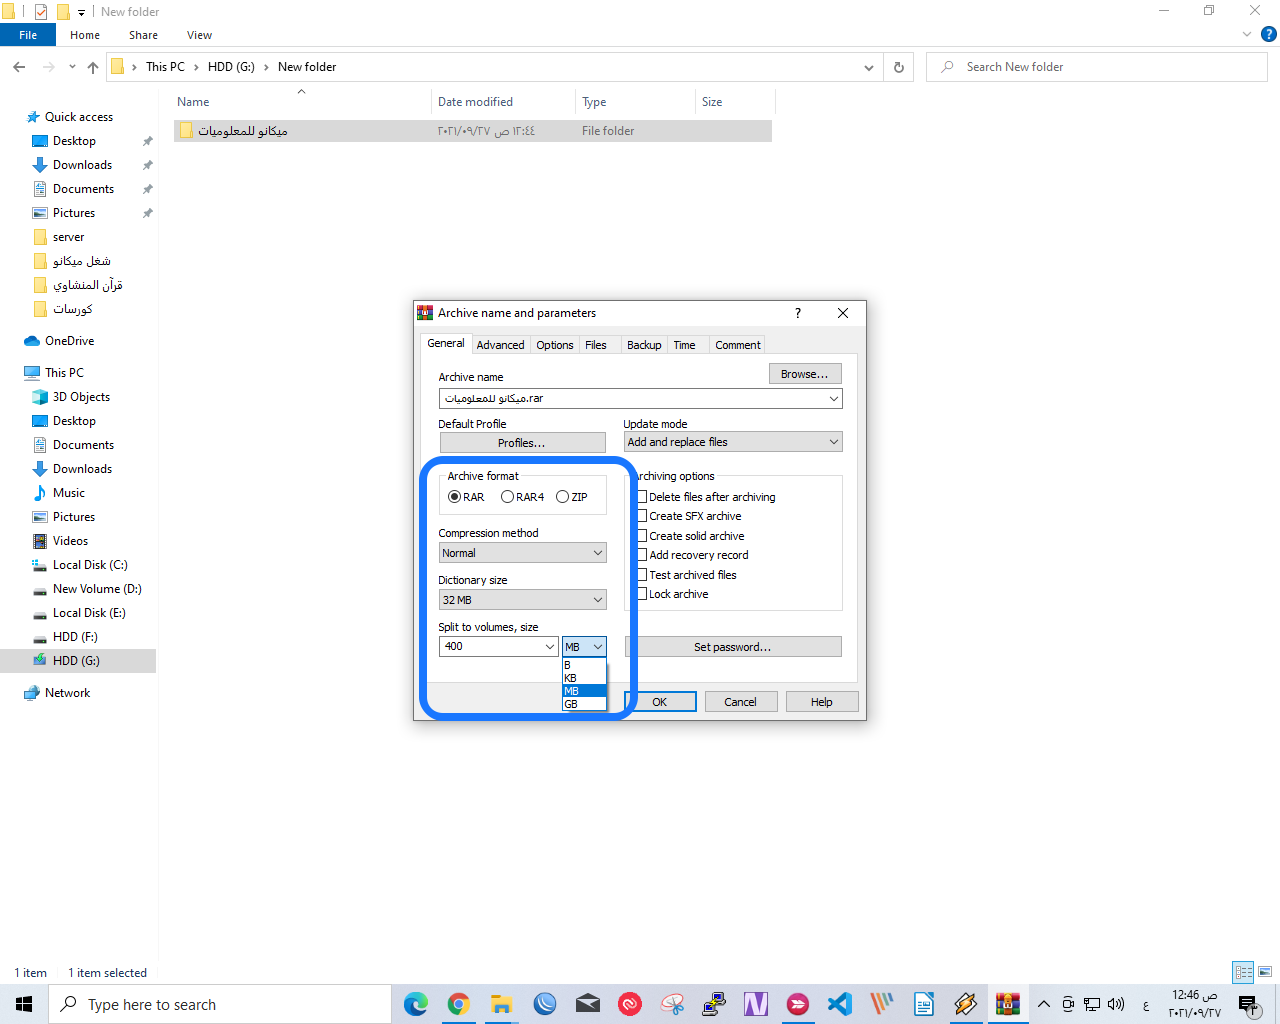This screenshot has width=1280, height=1024.
Task: Choose B in the unit list
Action: [x=584, y=665]
